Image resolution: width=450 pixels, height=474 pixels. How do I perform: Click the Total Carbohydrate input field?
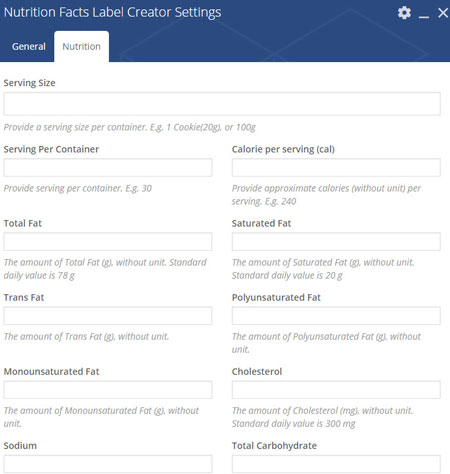point(336,464)
